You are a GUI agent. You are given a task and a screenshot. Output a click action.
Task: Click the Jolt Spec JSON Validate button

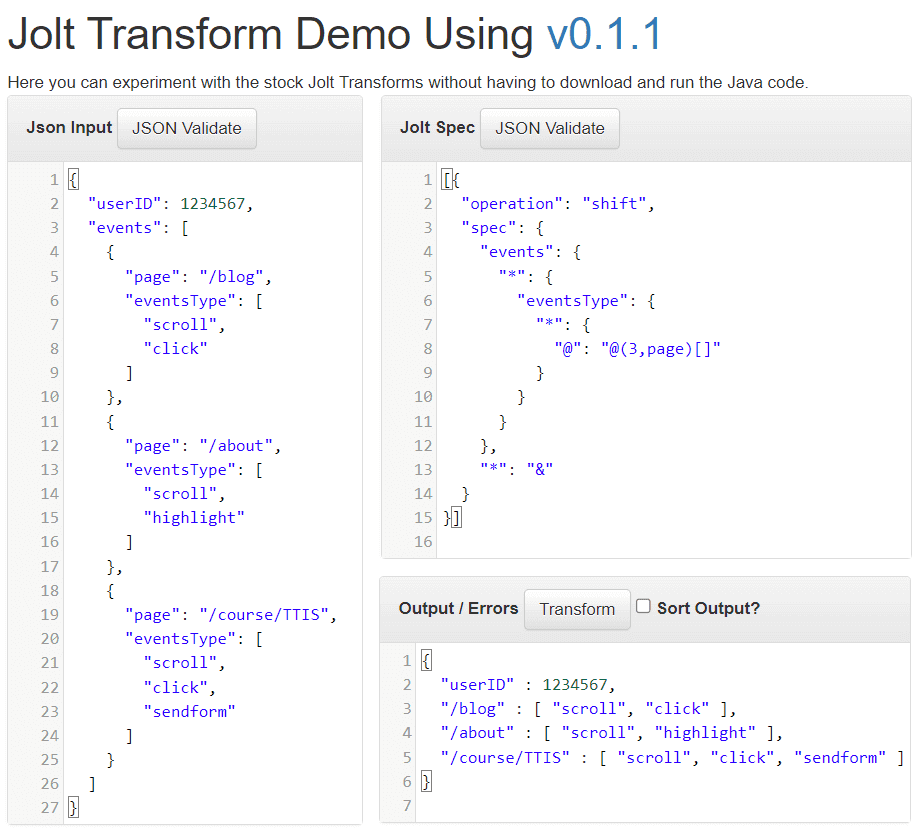(550, 128)
